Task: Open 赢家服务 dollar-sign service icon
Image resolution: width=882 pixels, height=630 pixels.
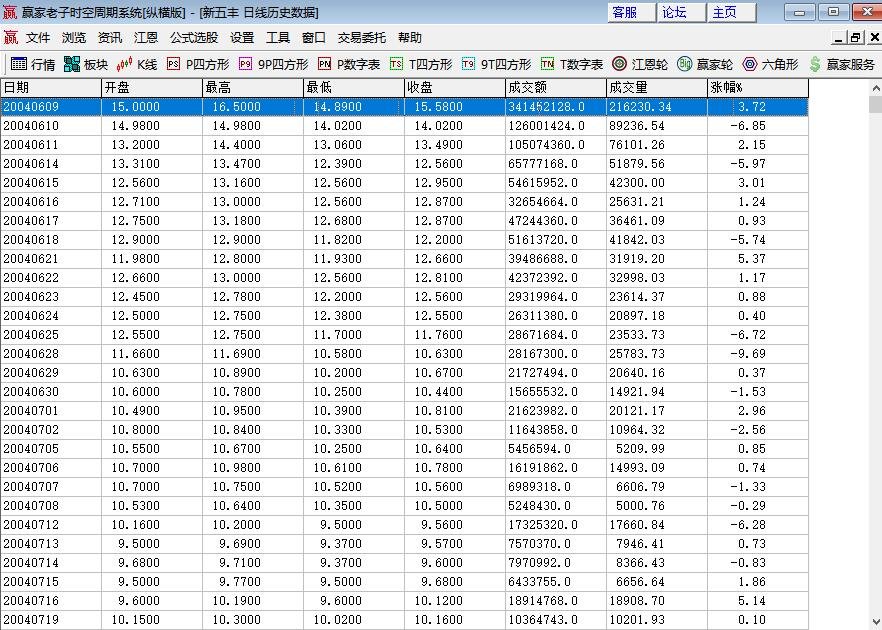Action: 815,64
